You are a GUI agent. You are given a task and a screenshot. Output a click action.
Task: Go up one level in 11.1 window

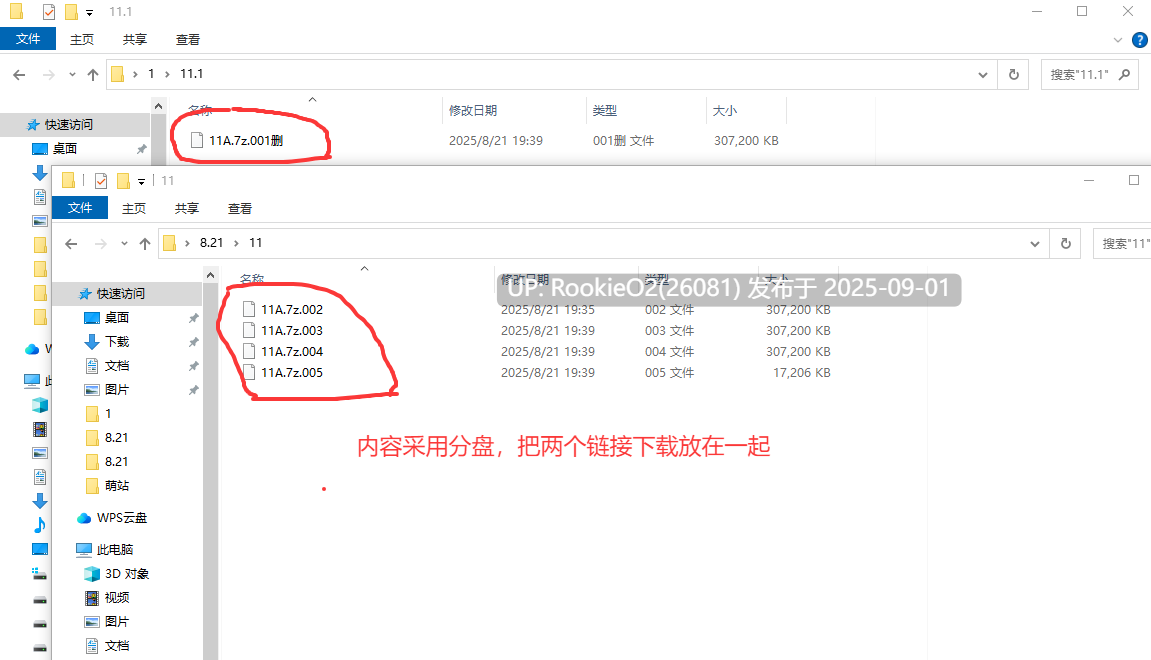[x=92, y=74]
